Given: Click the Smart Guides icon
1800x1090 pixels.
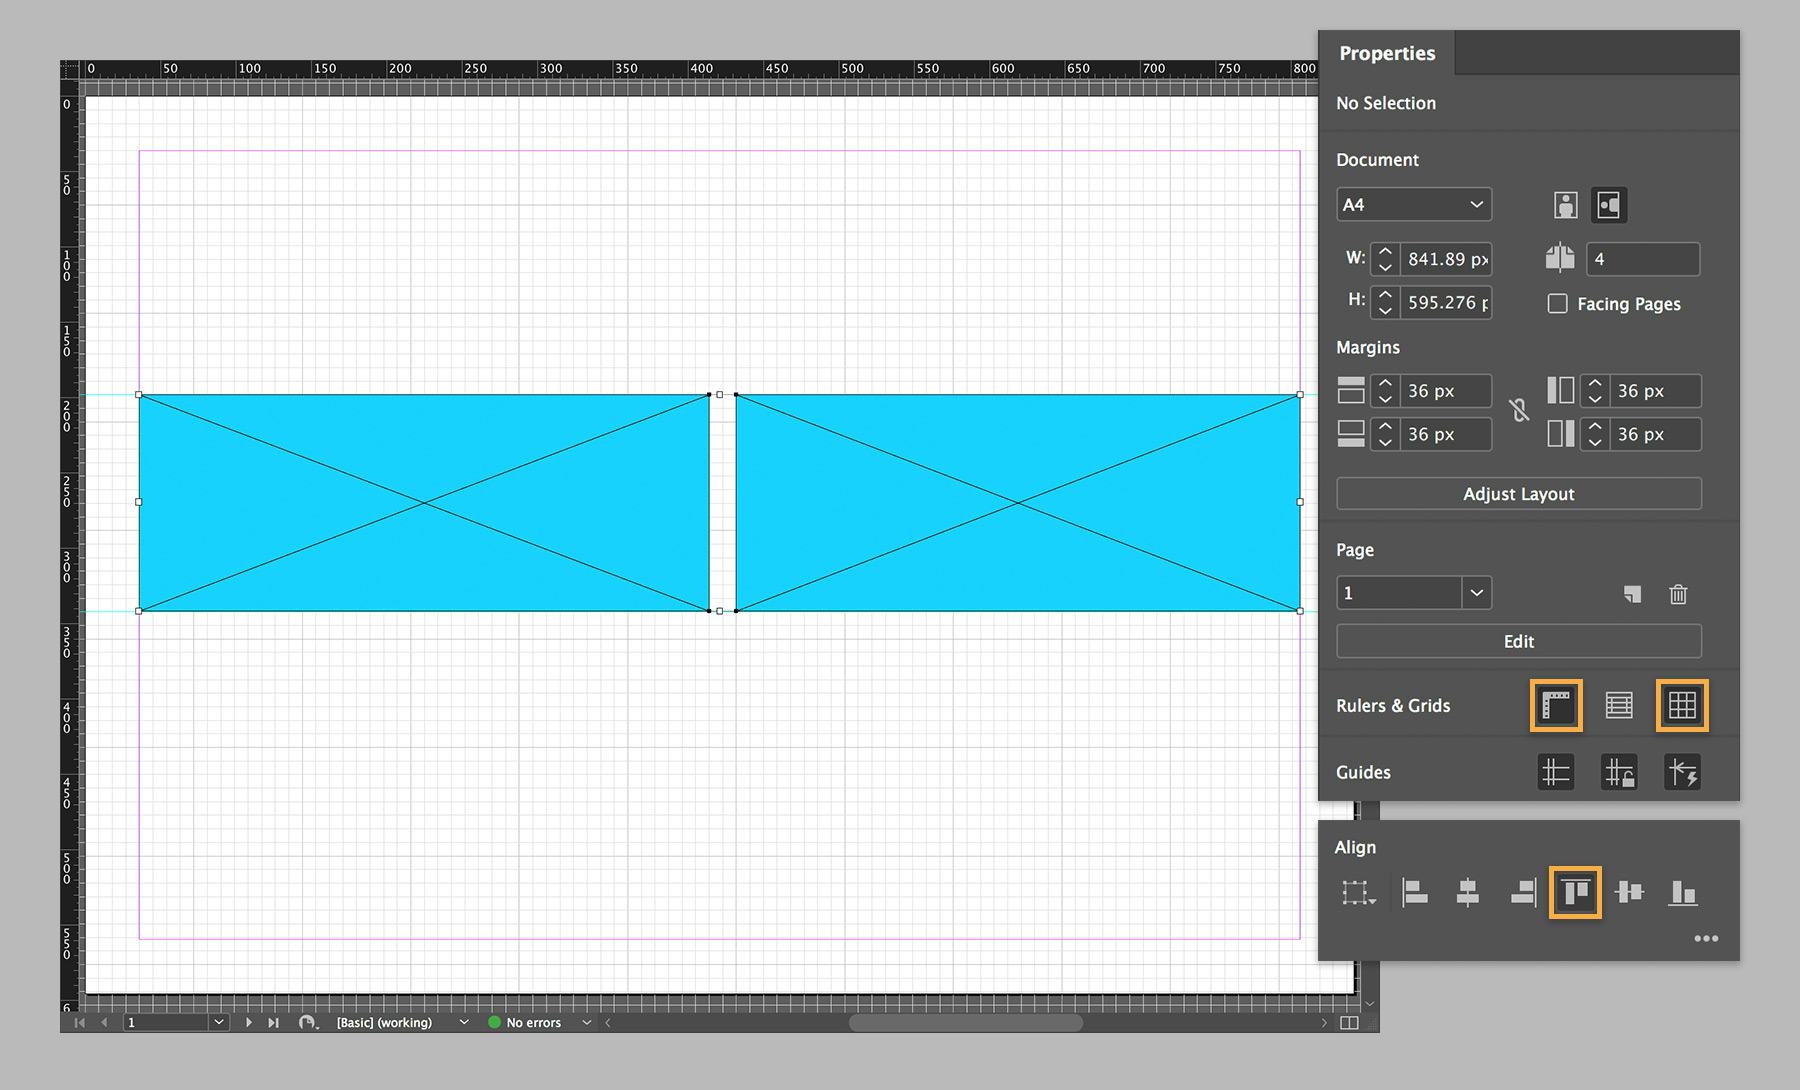Looking at the screenshot, I should tap(1682, 773).
